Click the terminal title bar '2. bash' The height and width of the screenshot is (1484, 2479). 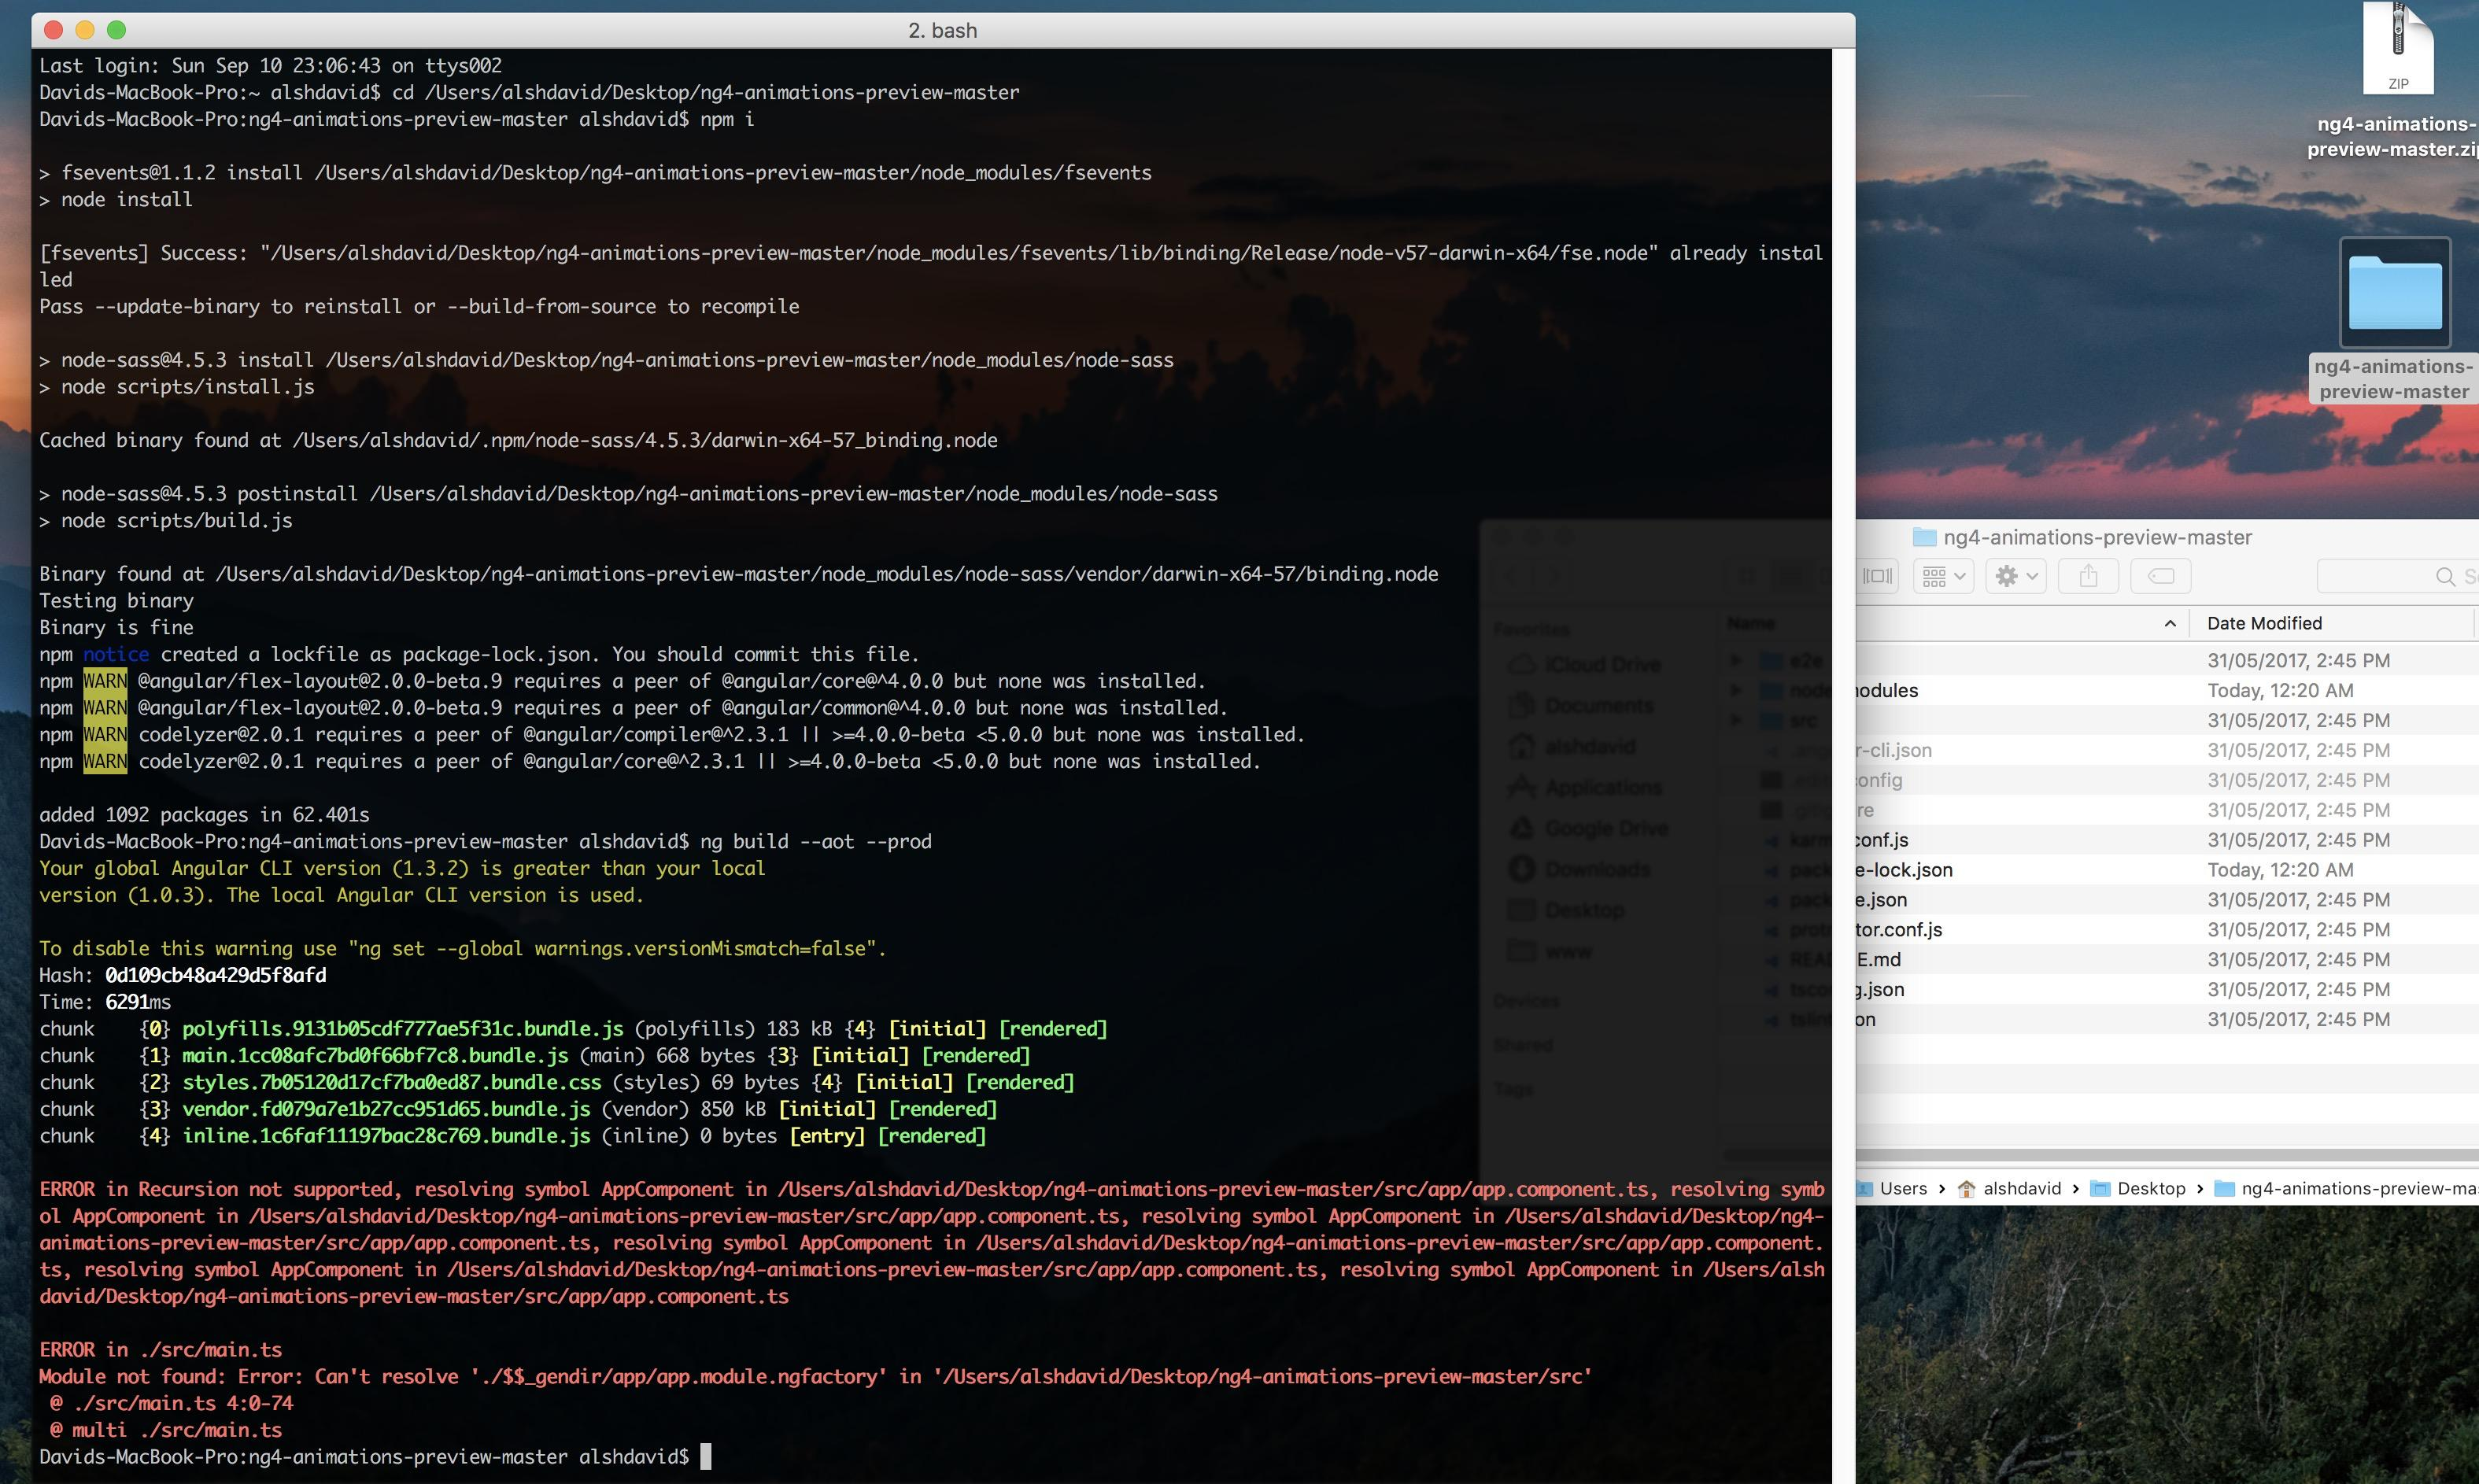[942, 31]
